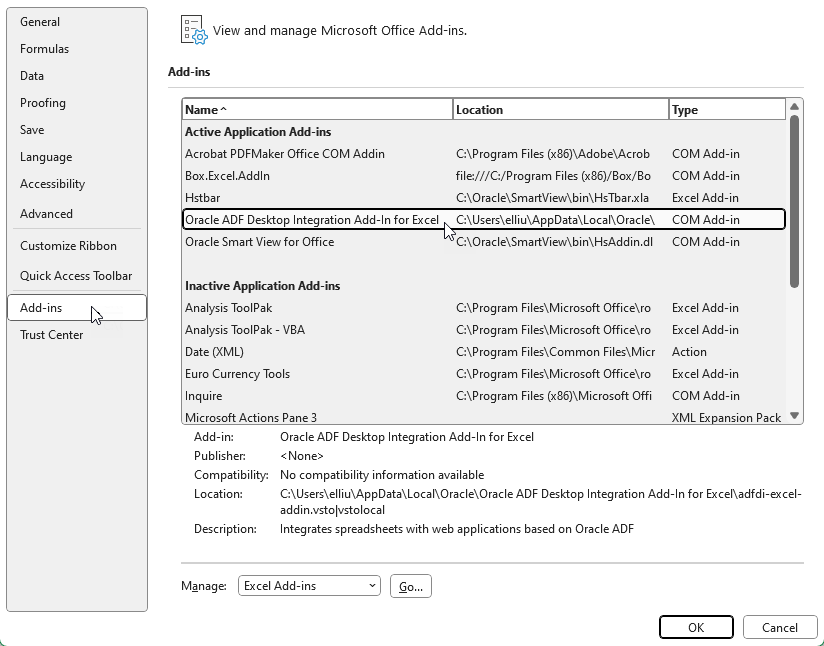
Task: Select Acrobat PDFMaker Office COM Addin row
Action: coord(285,154)
